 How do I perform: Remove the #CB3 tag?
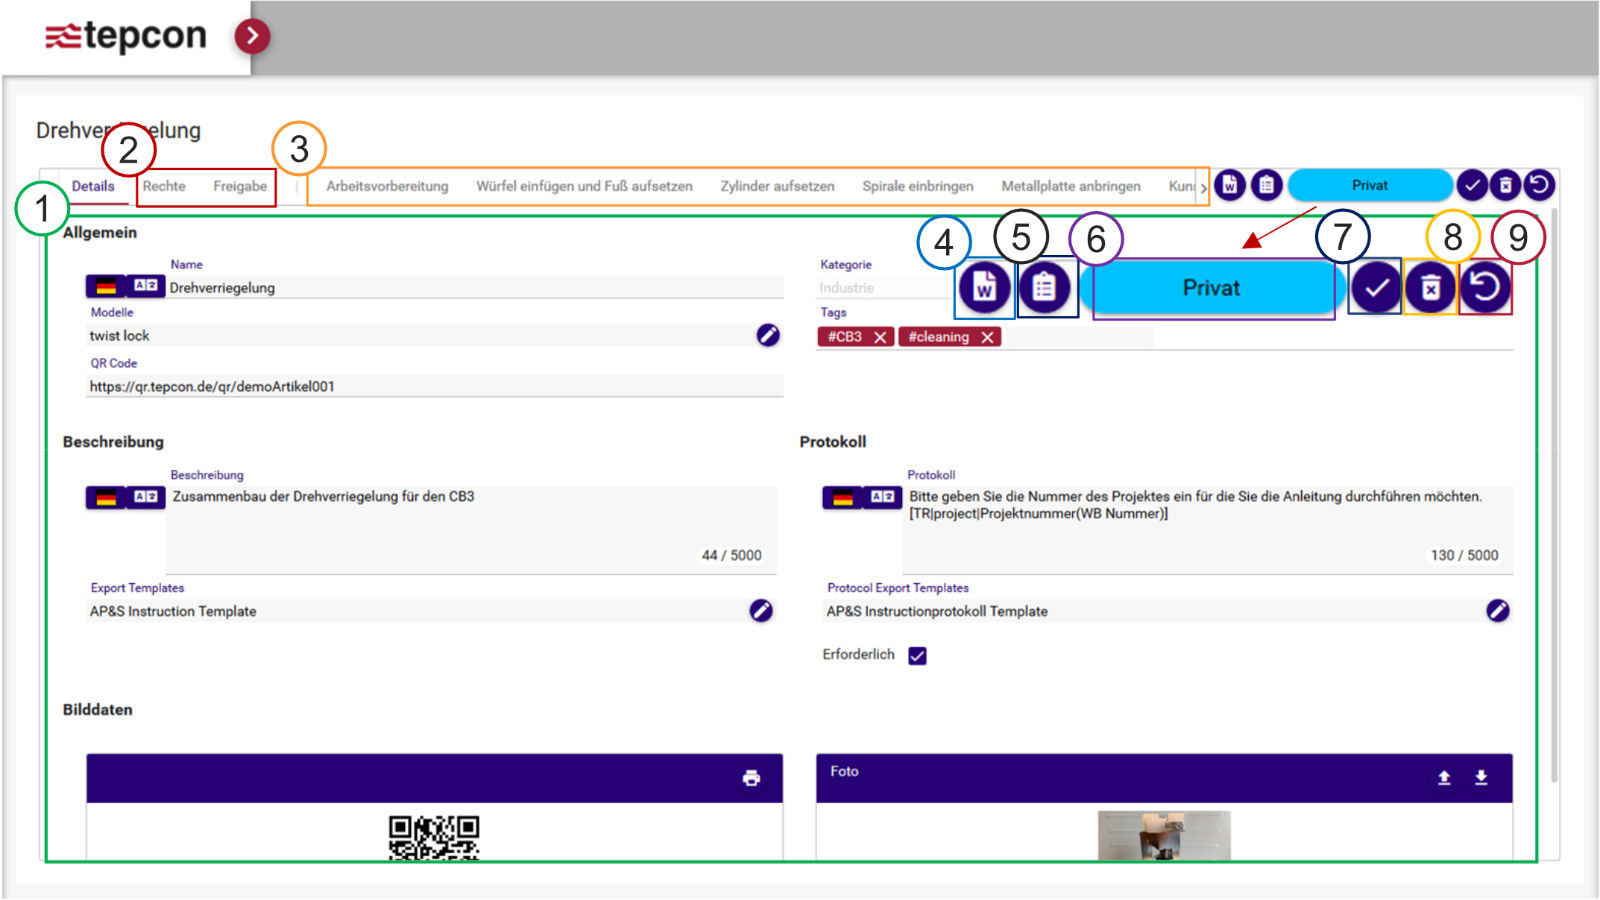tap(880, 337)
